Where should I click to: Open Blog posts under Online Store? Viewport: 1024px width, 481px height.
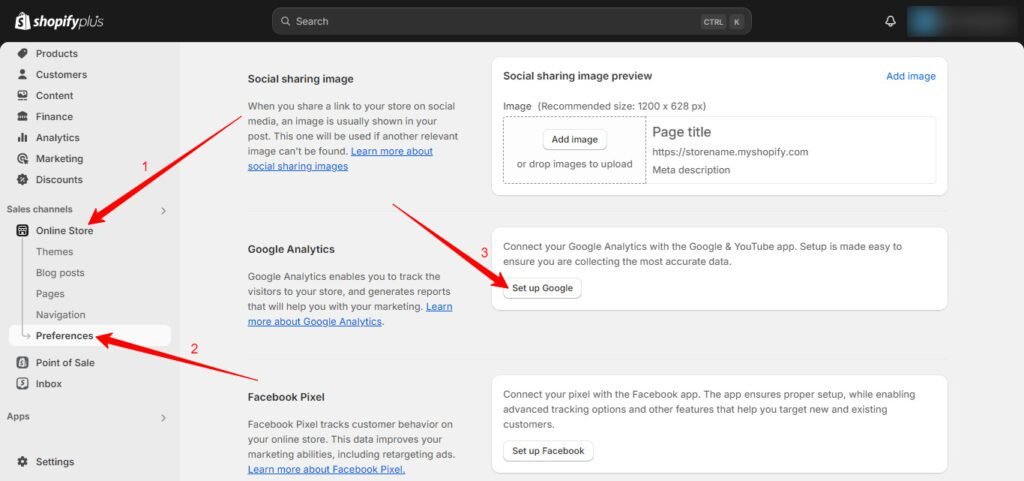click(x=60, y=273)
